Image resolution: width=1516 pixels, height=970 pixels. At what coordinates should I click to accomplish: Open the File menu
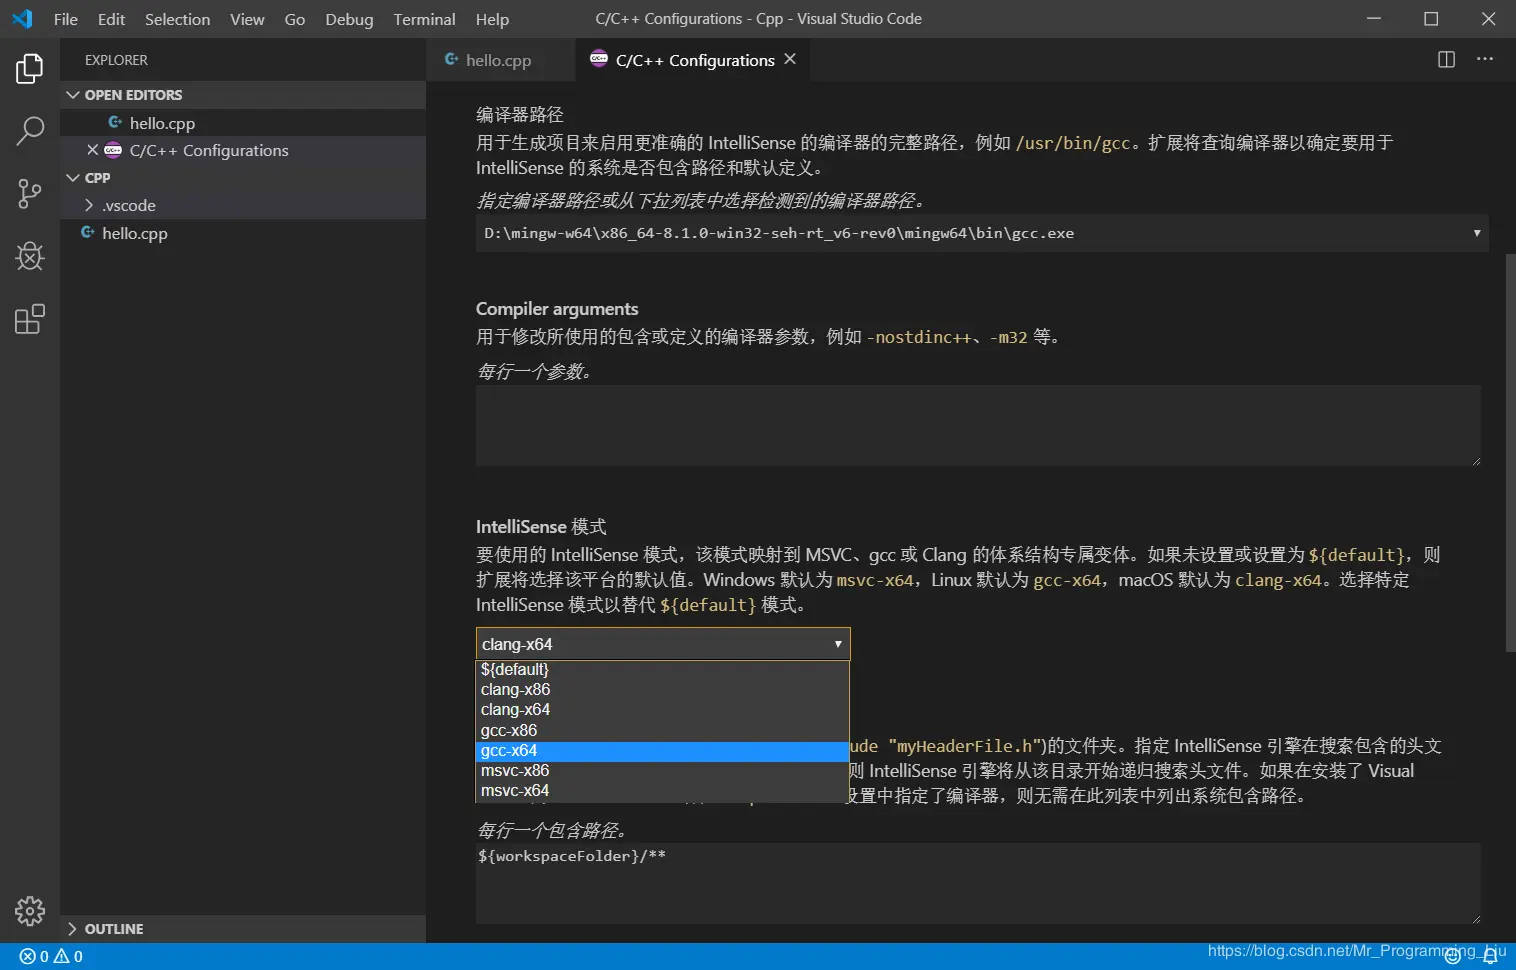point(66,19)
